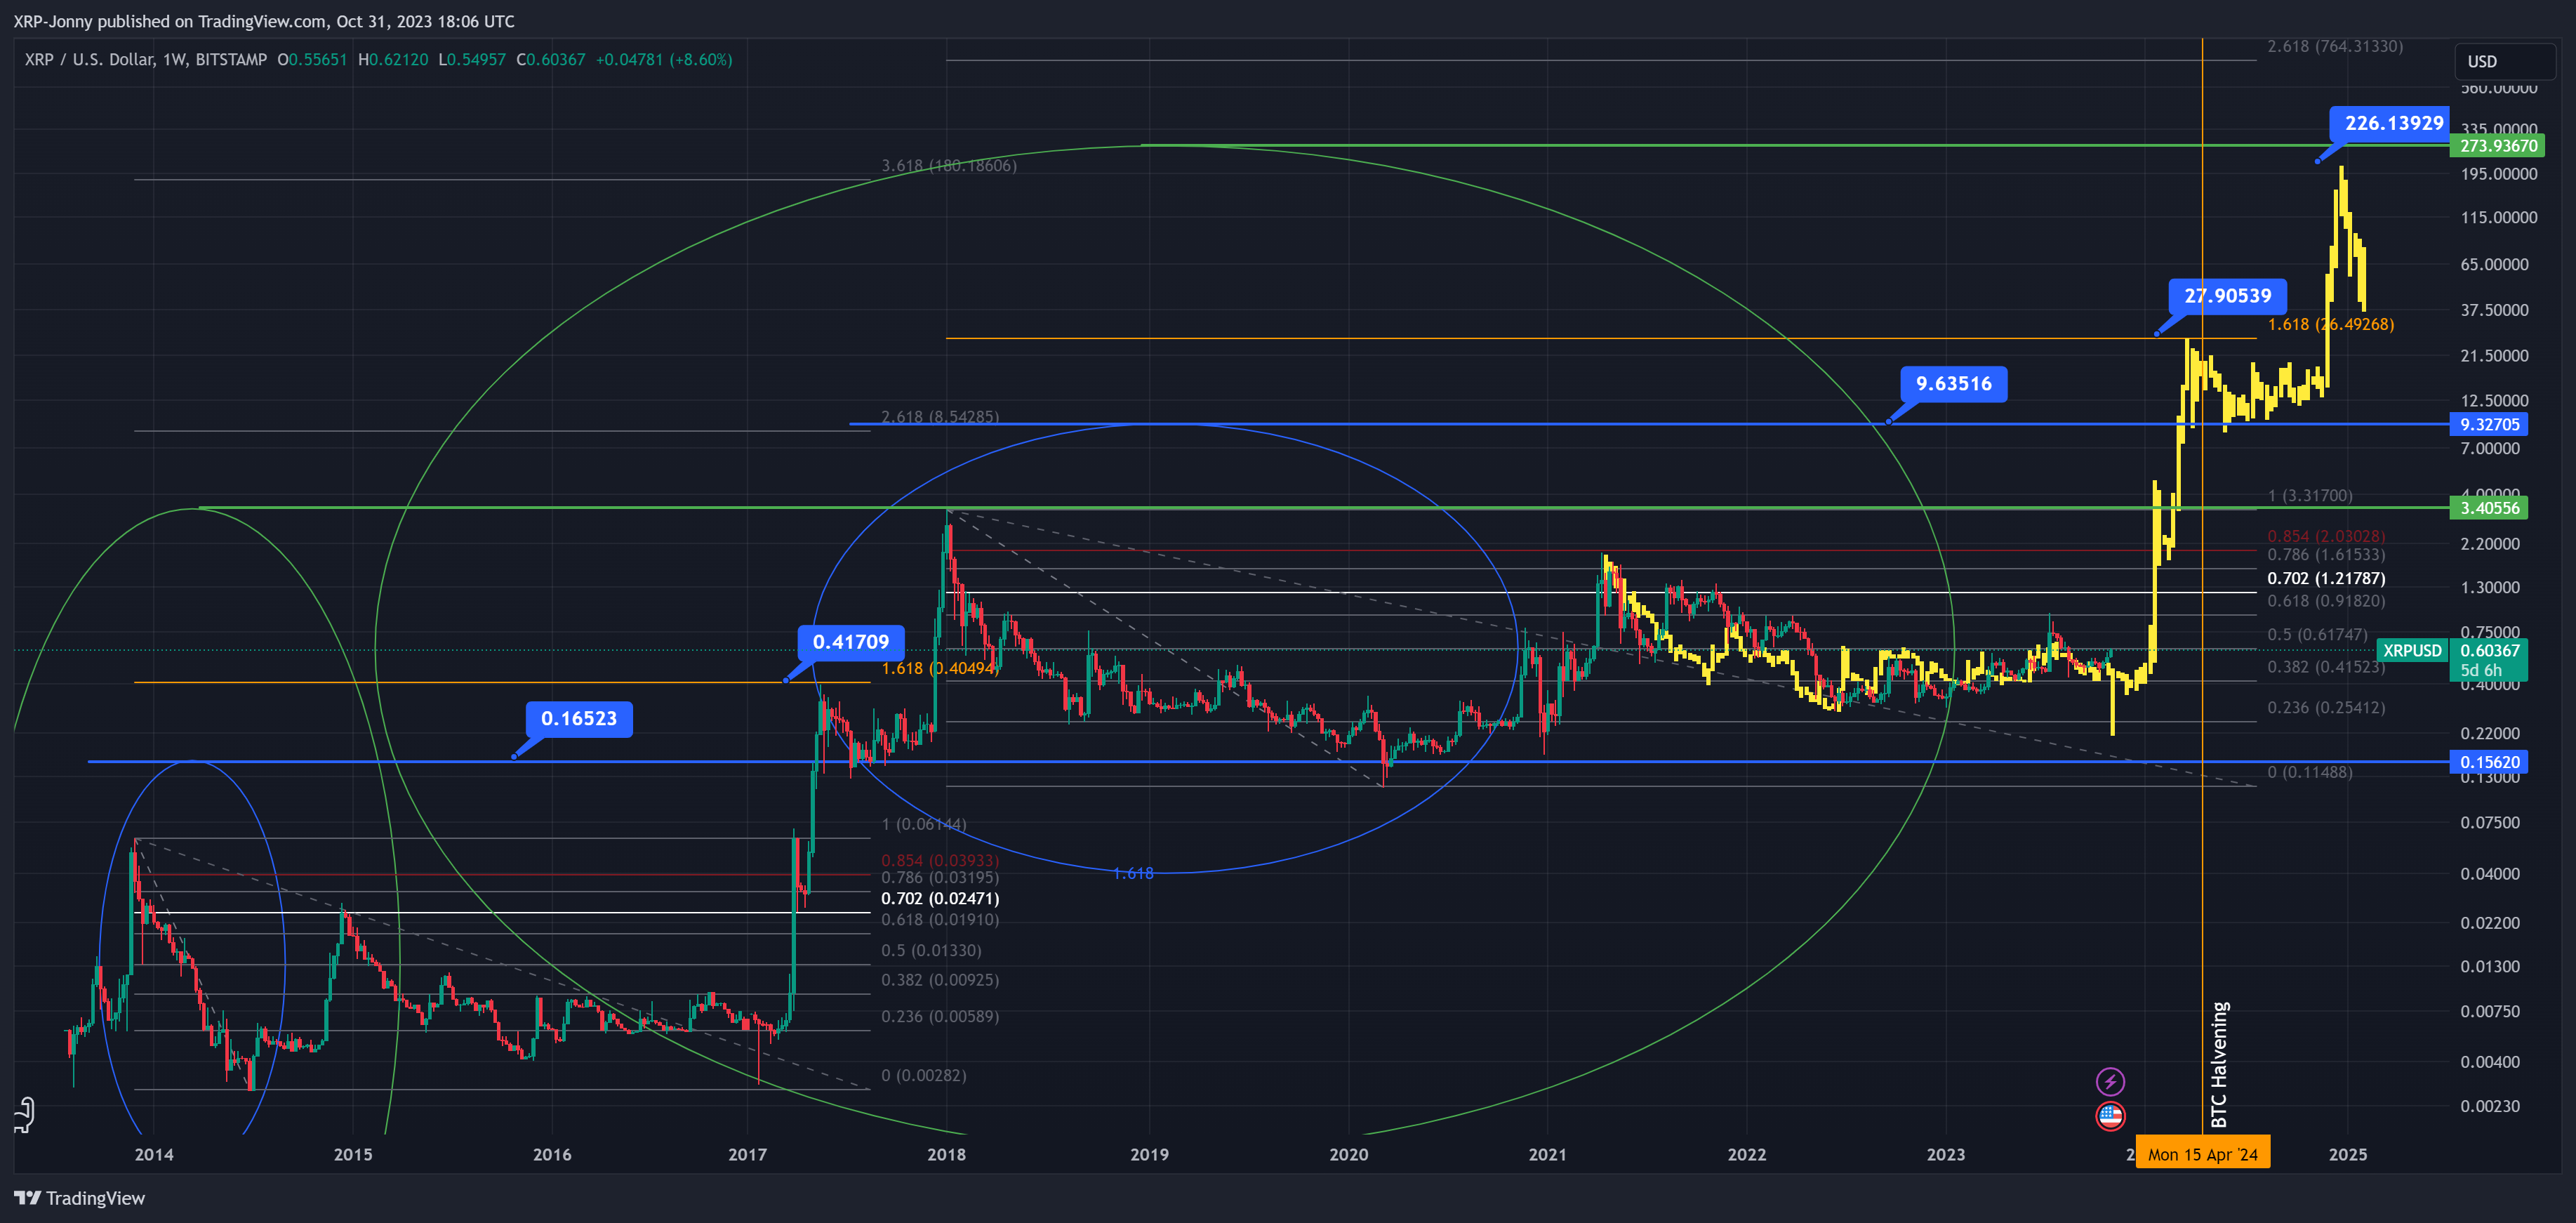The height and width of the screenshot is (1223, 2576).
Task: Click the open value O0.55651
Action: click(x=312, y=60)
